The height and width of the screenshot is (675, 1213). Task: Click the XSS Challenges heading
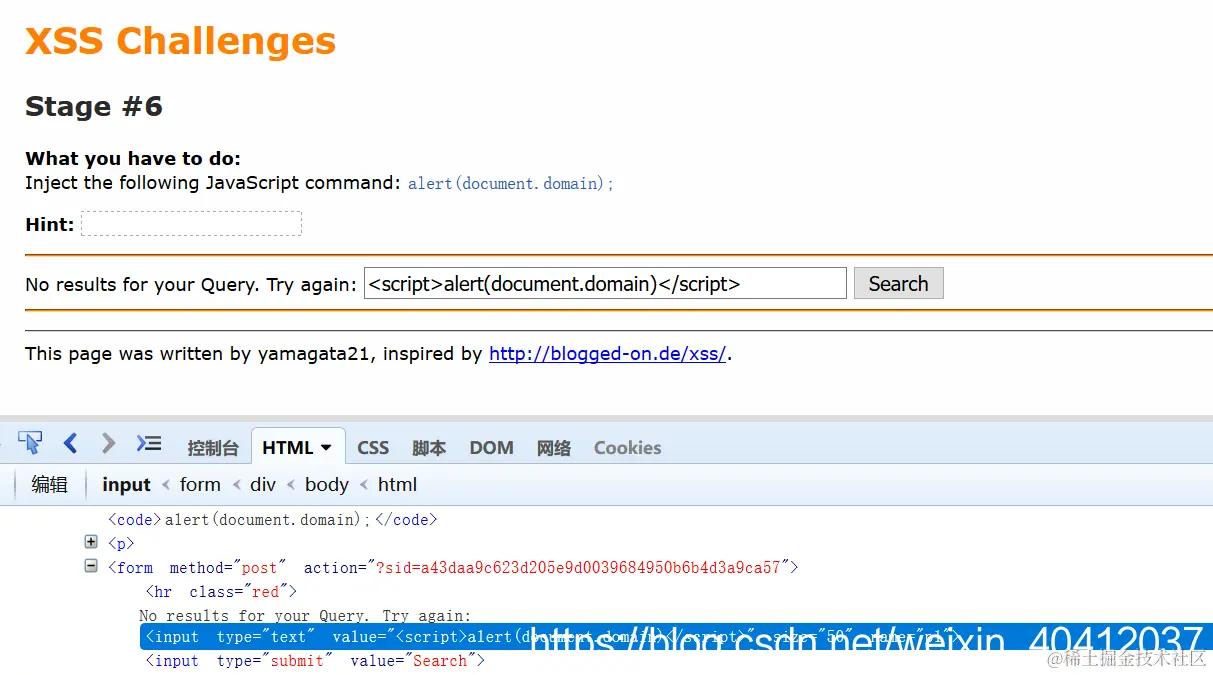pos(180,41)
